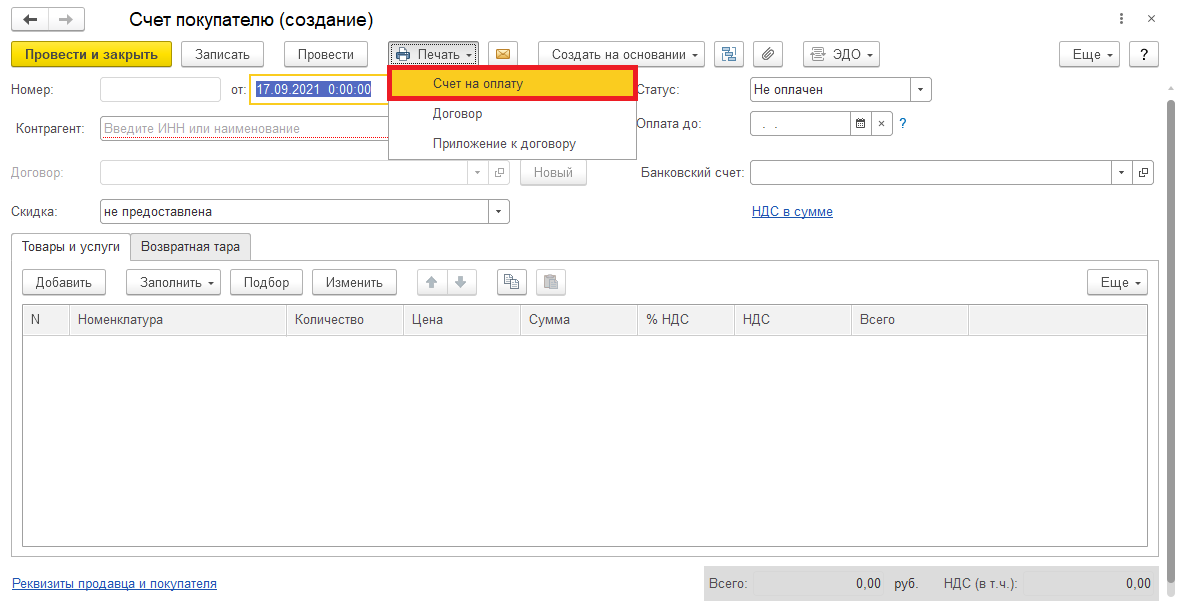The image size is (1179, 605).
Task: Open Создать на основании dropdown menu
Action: coord(621,54)
